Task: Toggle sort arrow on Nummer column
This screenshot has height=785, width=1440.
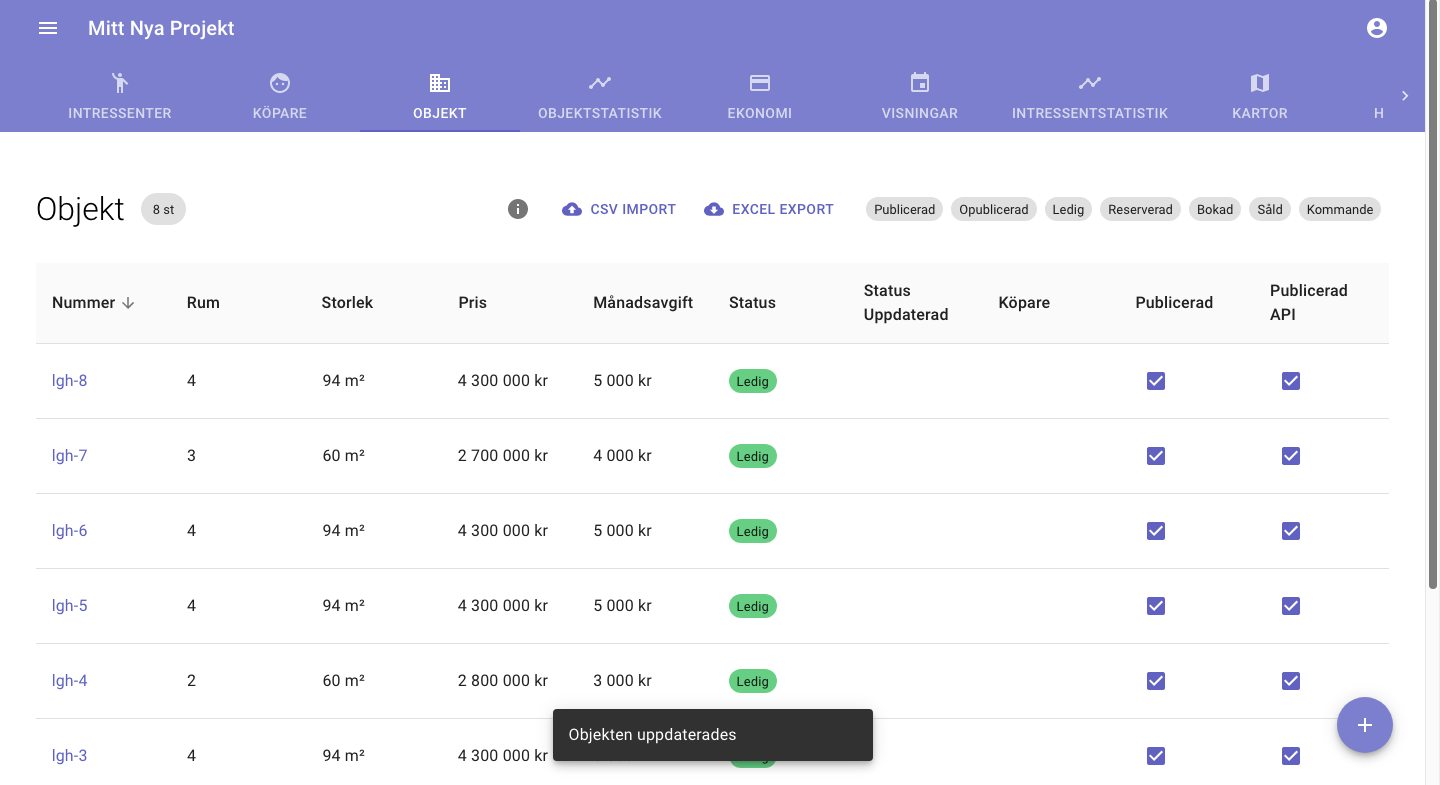Action: click(x=128, y=303)
